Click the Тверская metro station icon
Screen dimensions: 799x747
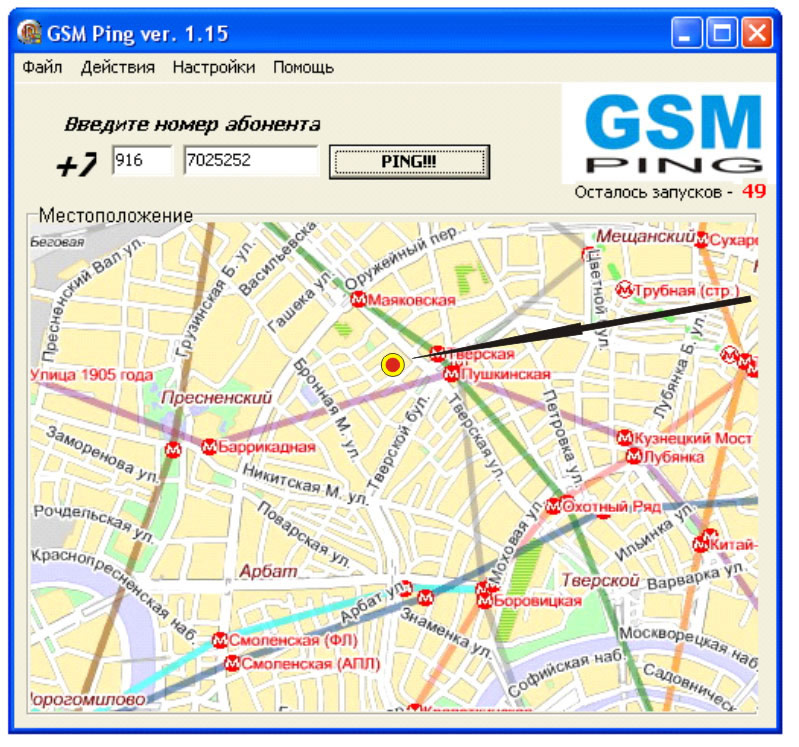[437, 354]
